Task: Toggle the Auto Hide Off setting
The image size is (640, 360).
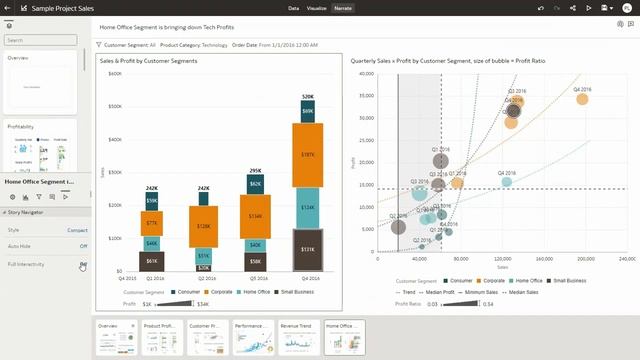Action: (x=83, y=246)
